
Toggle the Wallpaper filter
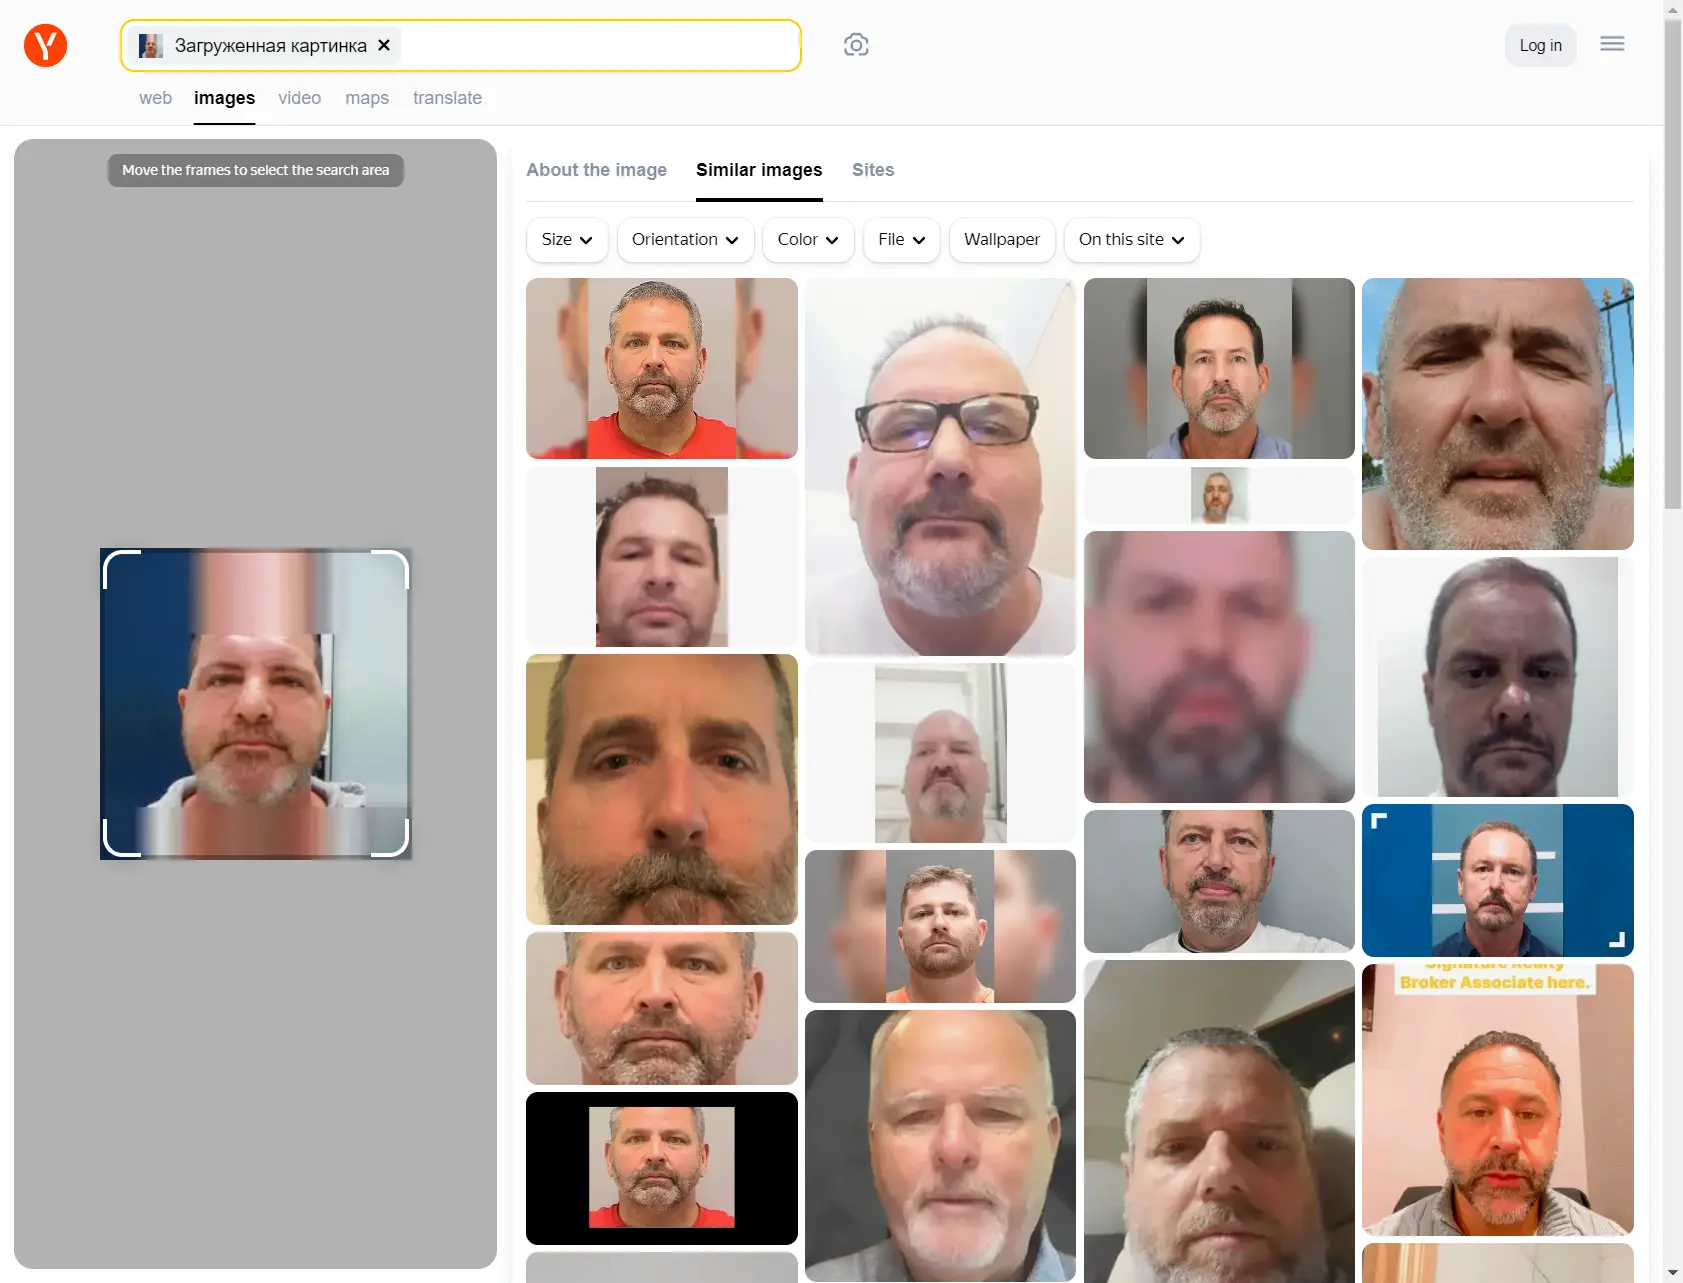1001,240
